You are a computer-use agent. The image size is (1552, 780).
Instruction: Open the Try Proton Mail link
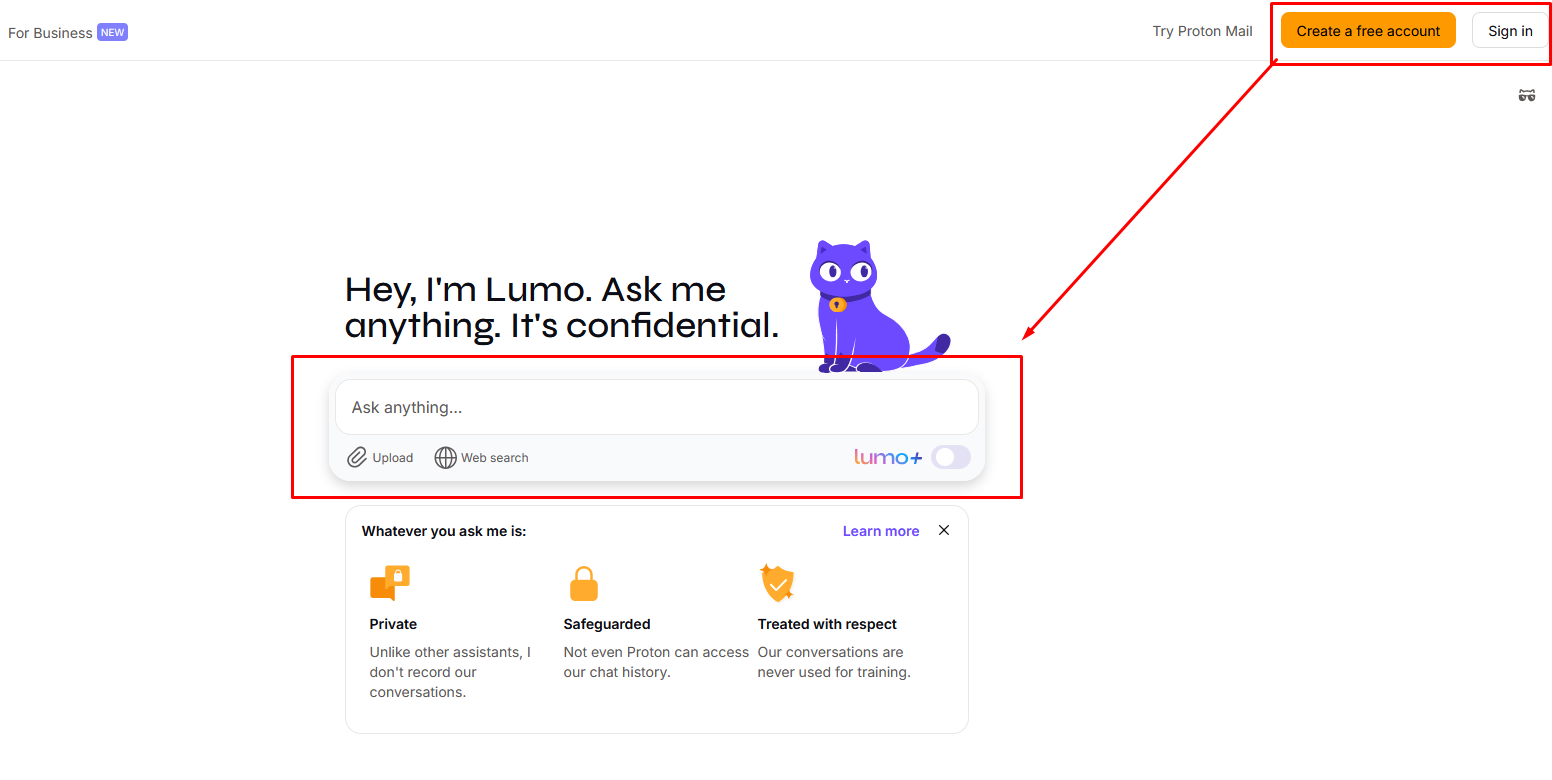pyautogui.click(x=1202, y=31)
